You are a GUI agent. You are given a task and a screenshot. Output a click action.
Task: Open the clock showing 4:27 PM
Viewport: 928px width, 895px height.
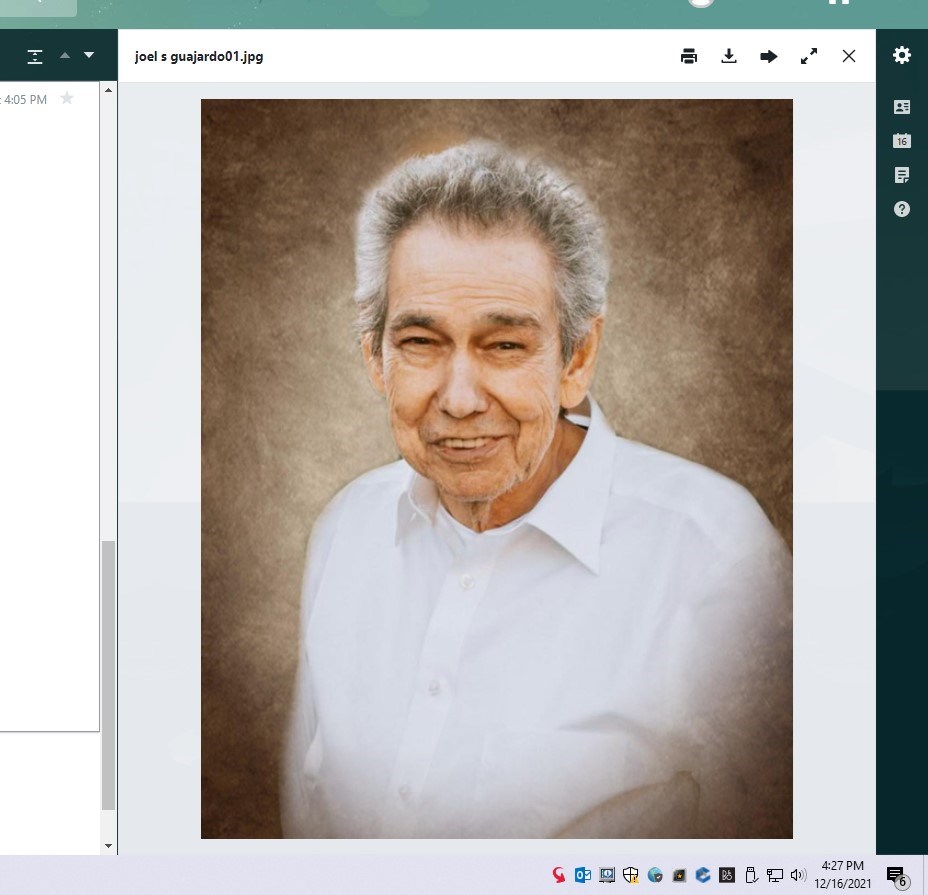click(x=841, y=873)
